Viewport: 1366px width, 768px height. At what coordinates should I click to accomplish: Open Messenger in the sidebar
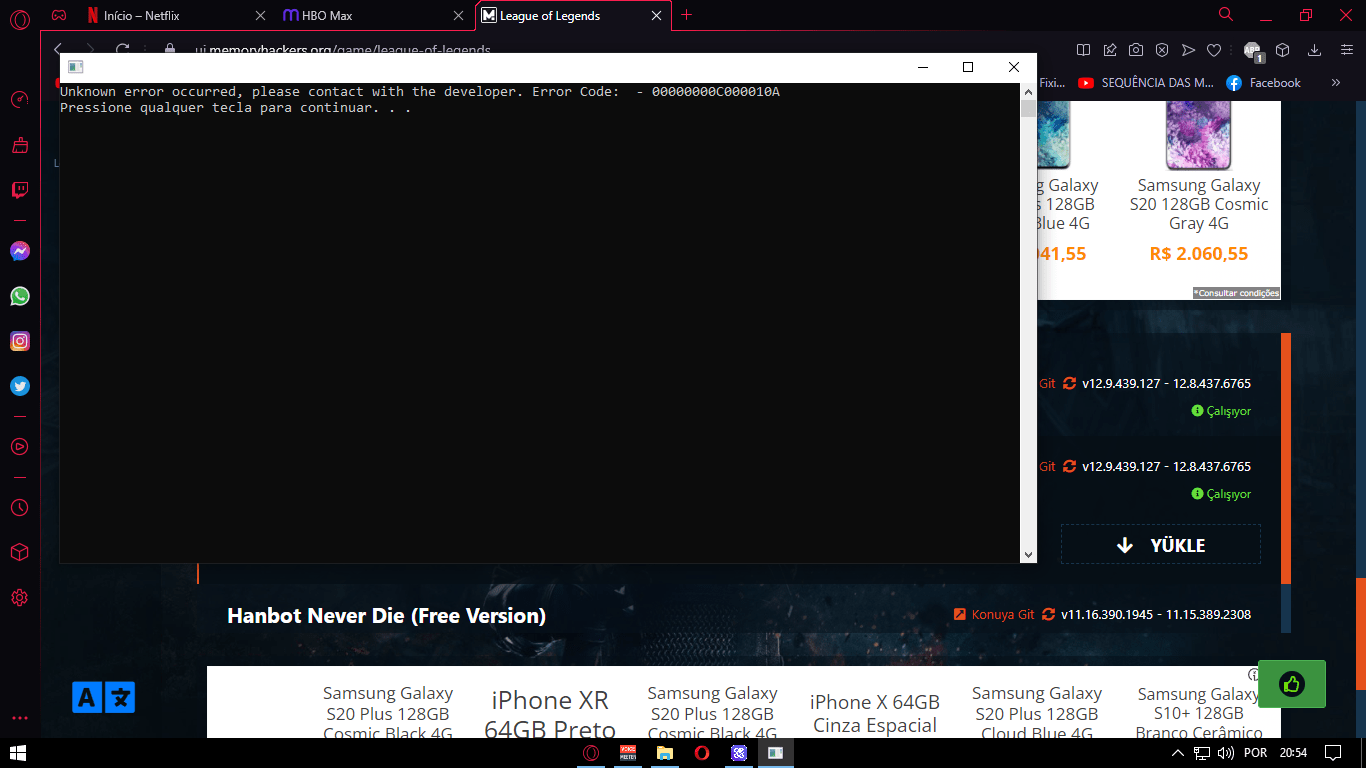(20, 251)
